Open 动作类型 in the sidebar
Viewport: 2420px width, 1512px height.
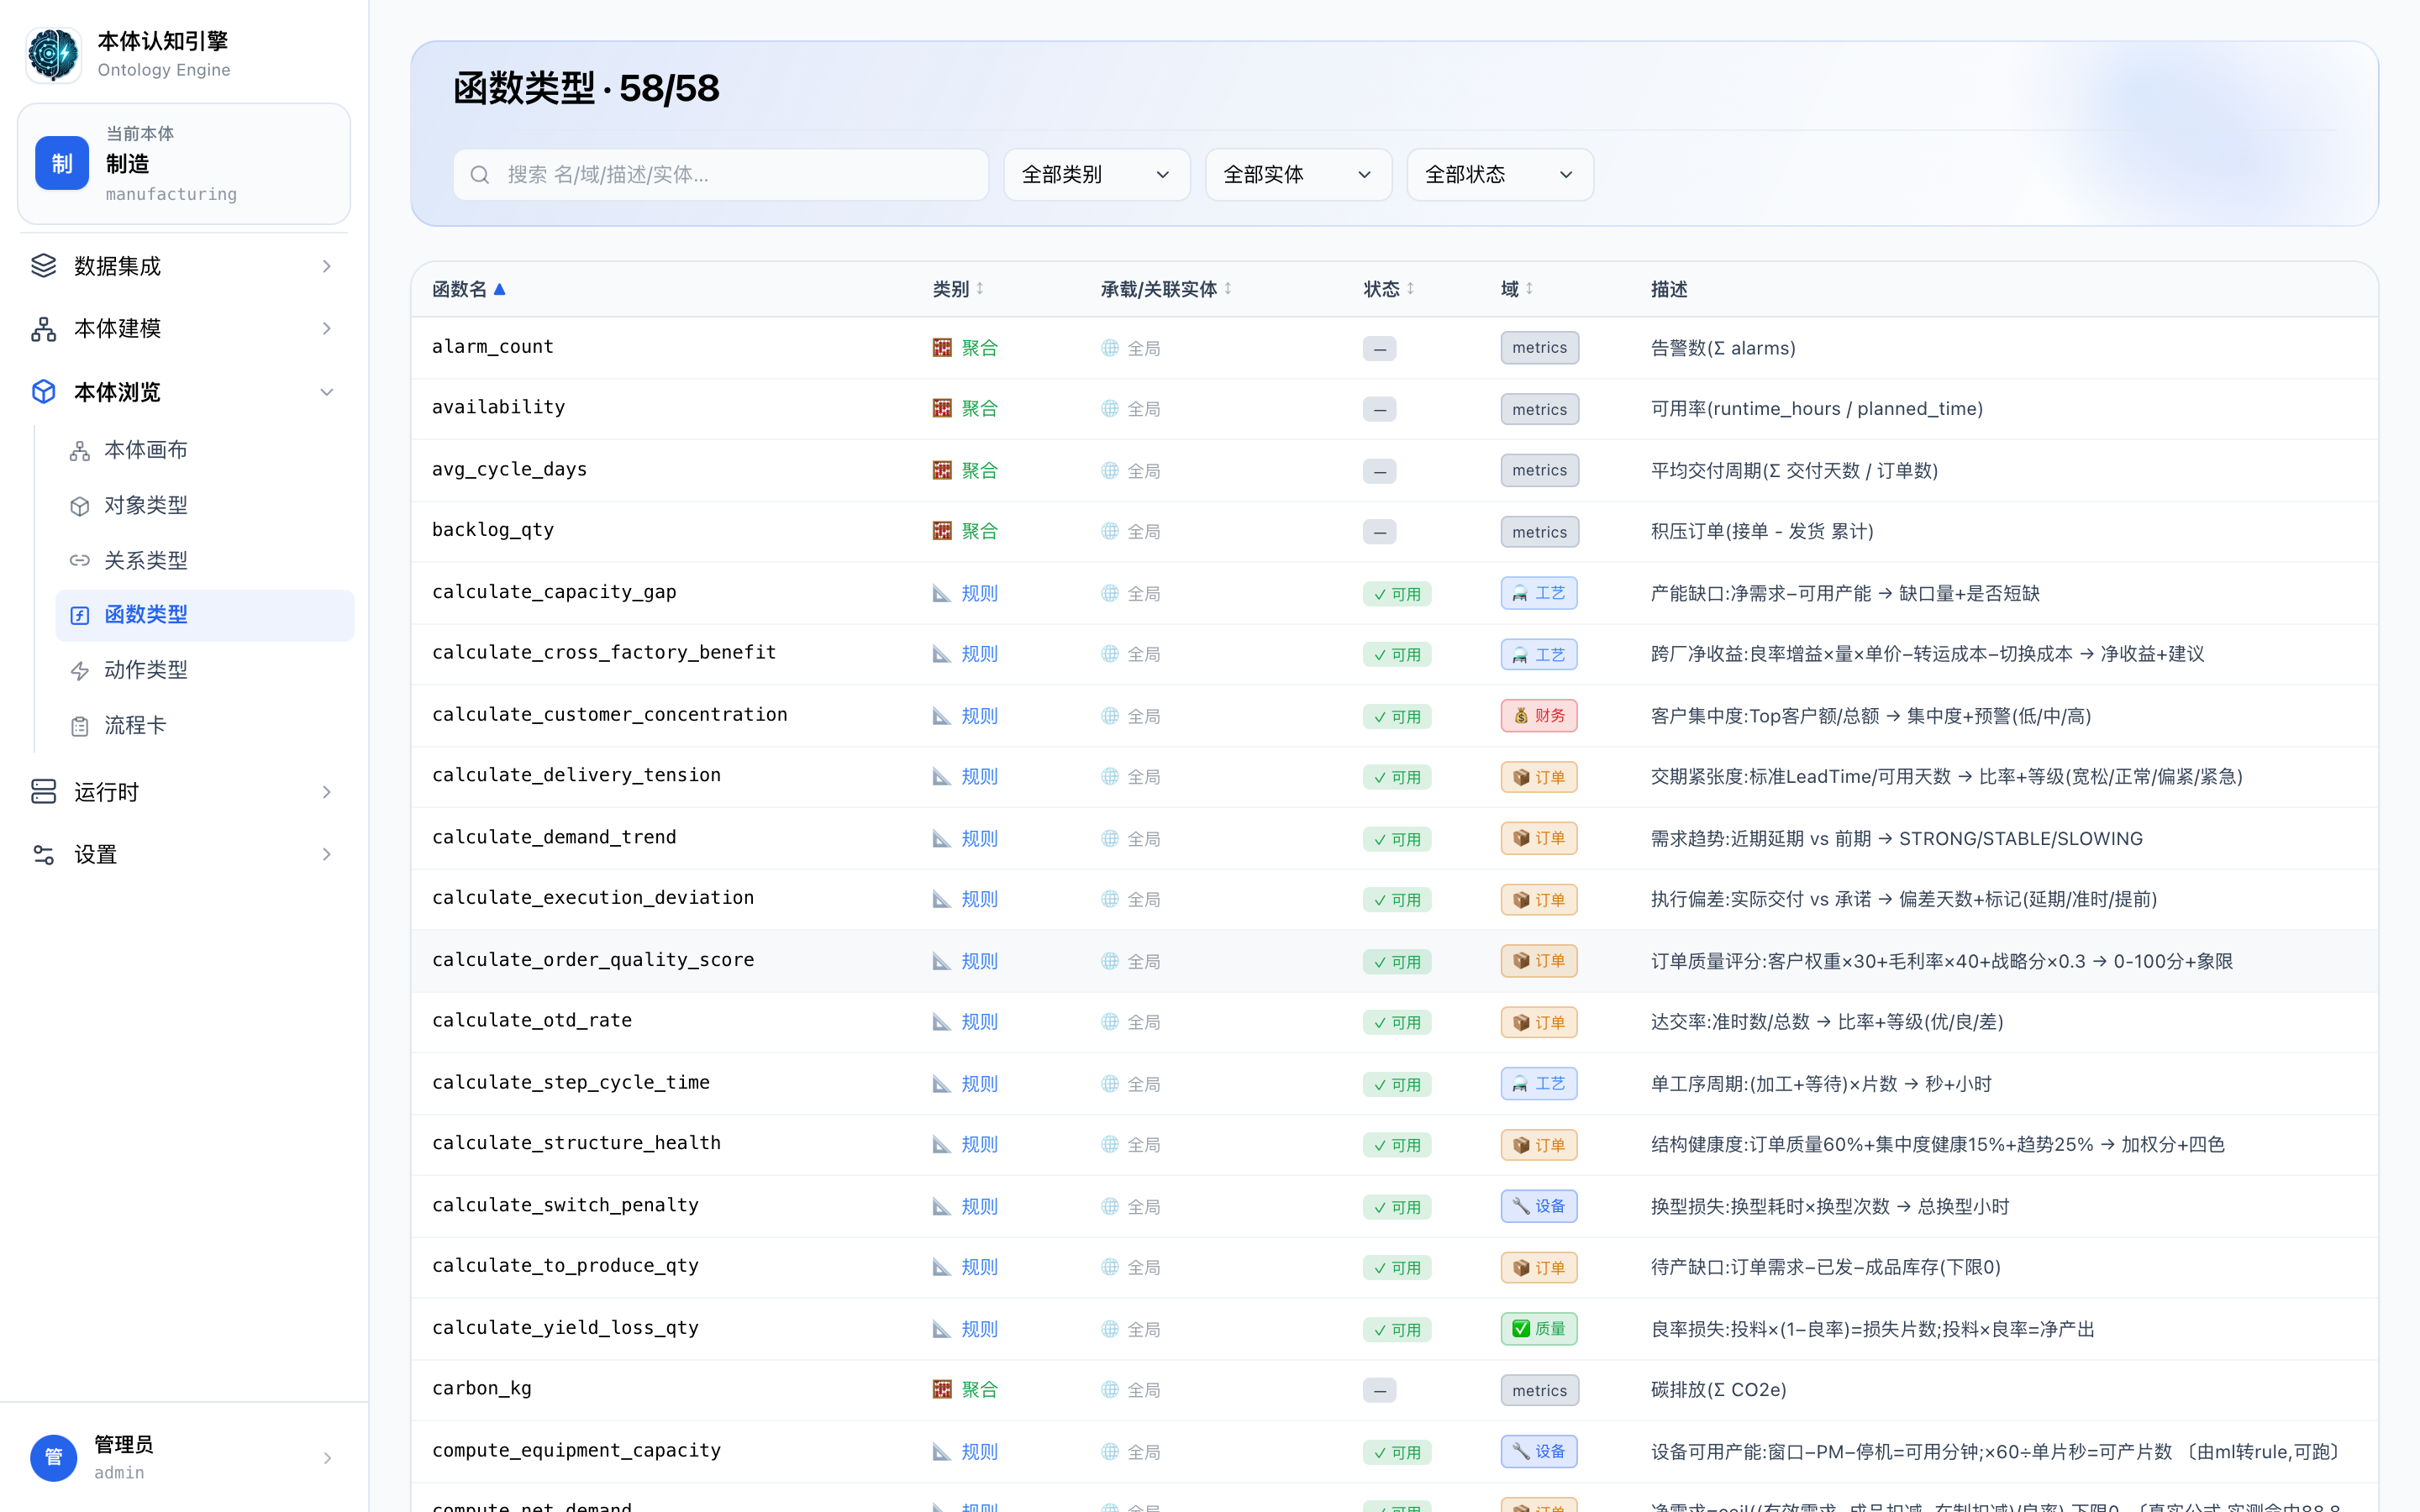(x=205, y=670)
